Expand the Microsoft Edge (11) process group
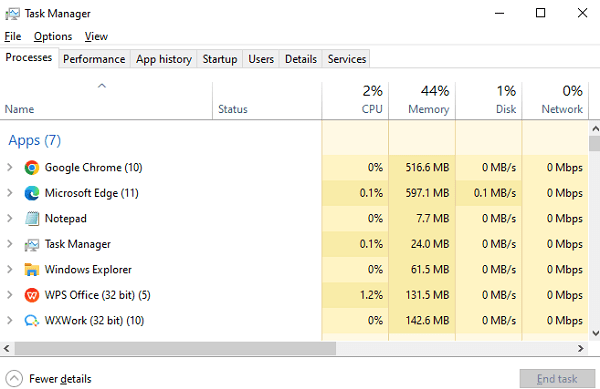The width and height of the screenshot is (600, 389). click(10, 193)
